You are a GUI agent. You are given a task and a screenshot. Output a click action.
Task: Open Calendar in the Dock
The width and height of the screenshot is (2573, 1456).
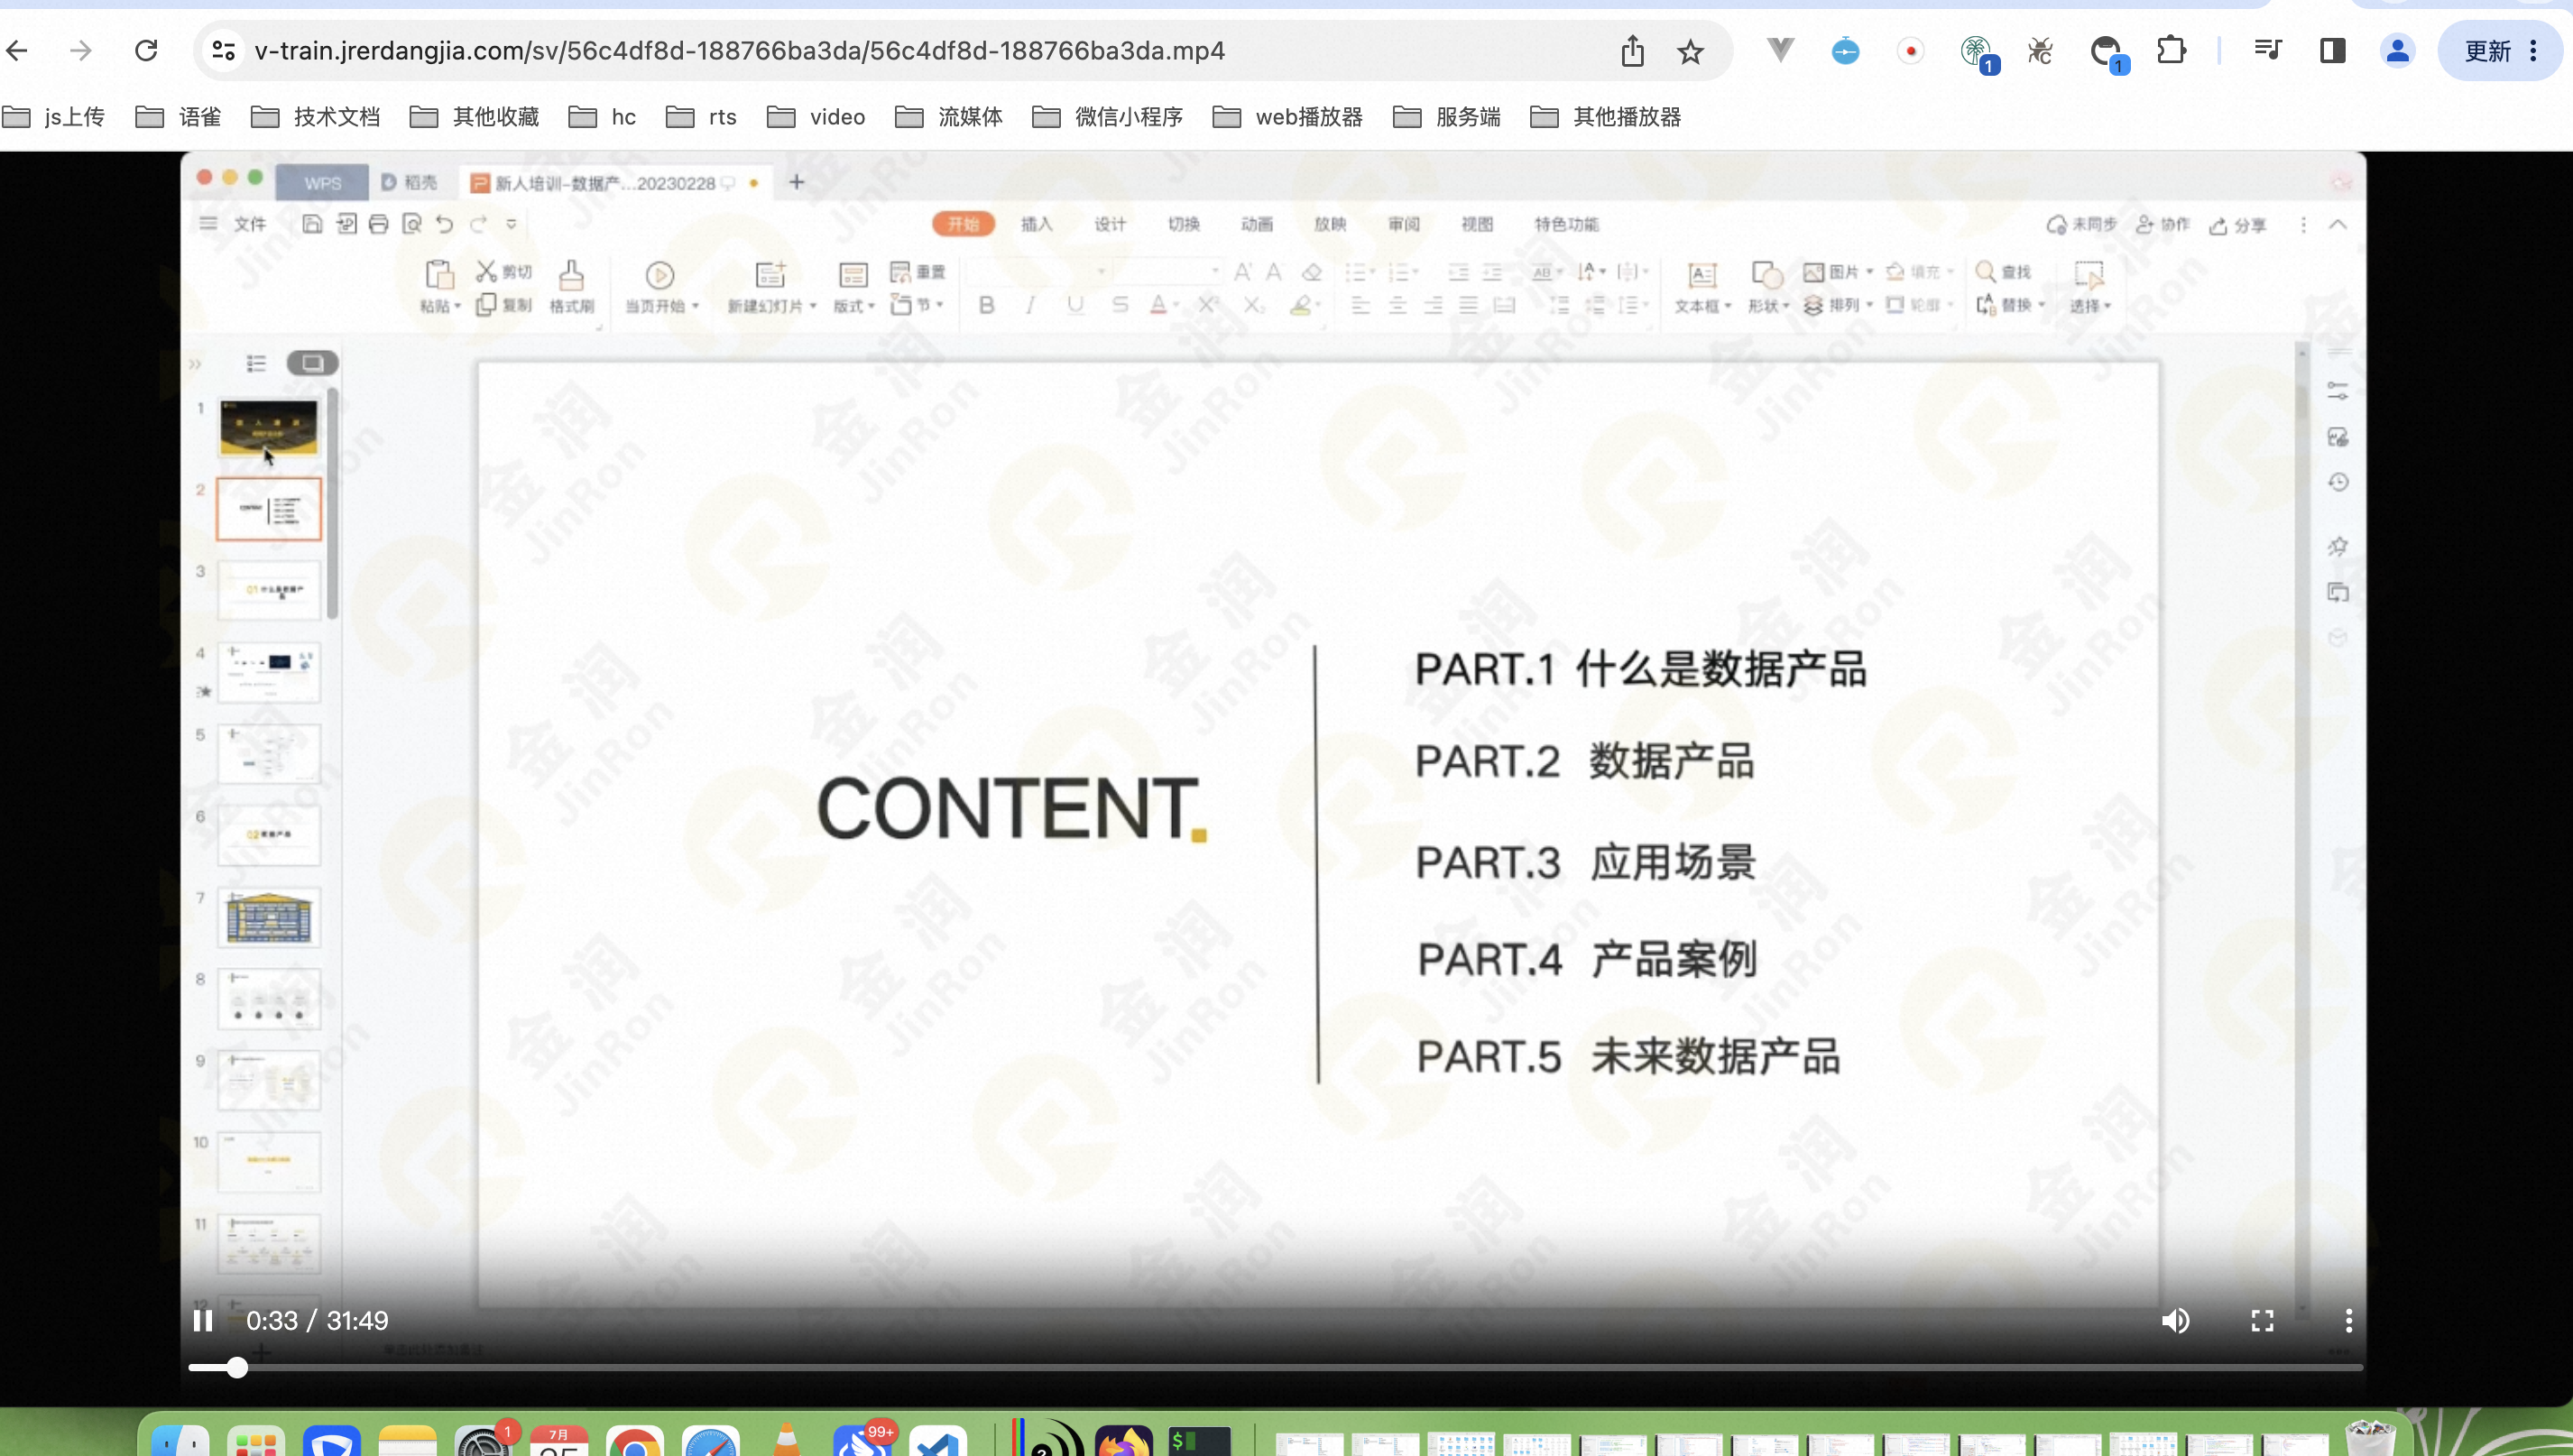tap(560, 1441)
